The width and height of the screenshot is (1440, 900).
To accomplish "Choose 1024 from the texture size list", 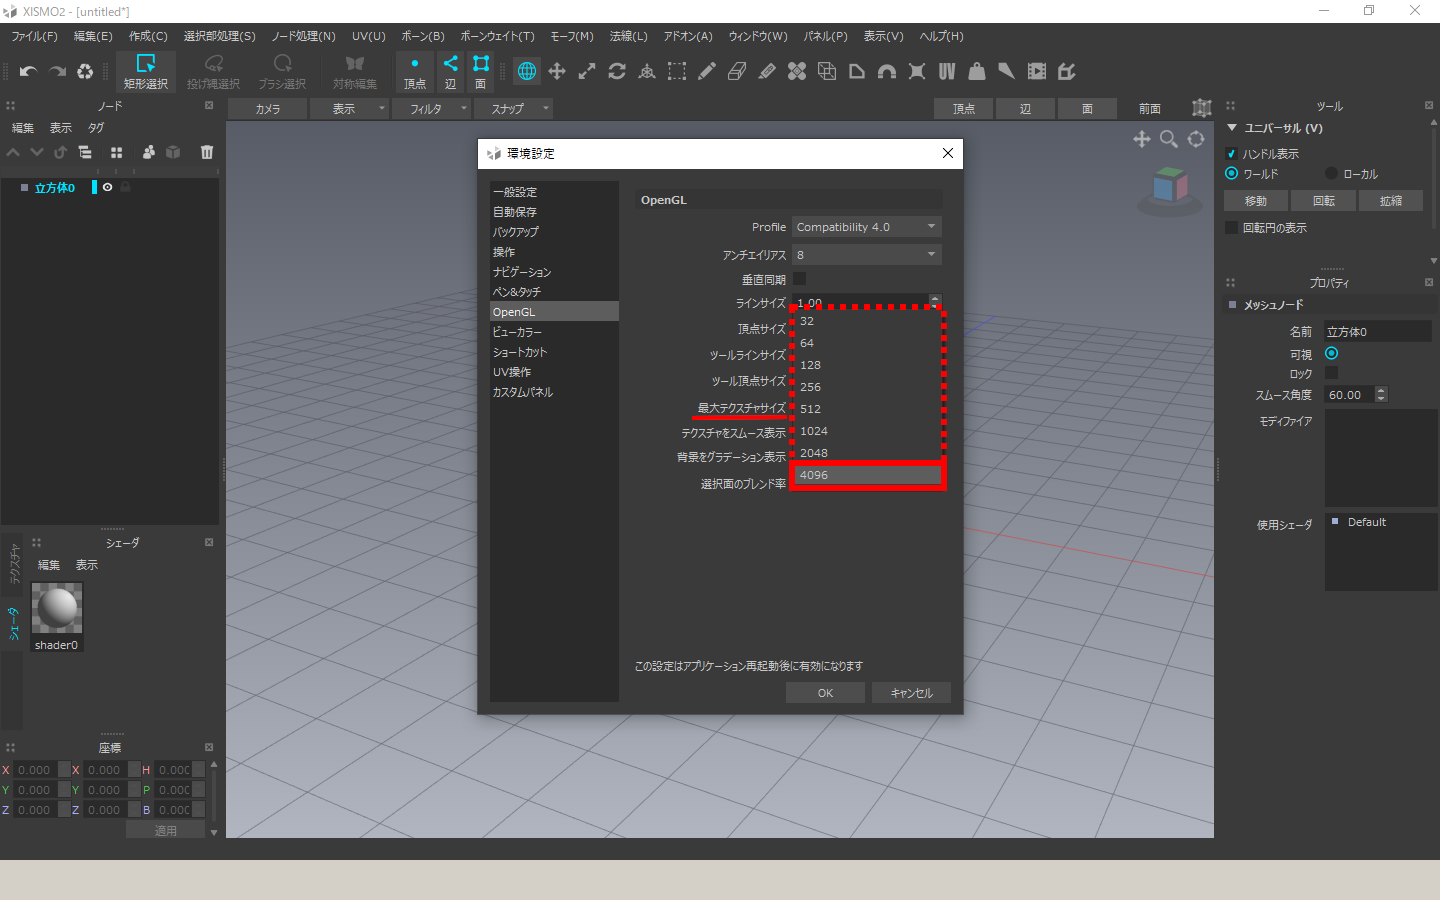I will pyautogui.click(x=867, y=431).
